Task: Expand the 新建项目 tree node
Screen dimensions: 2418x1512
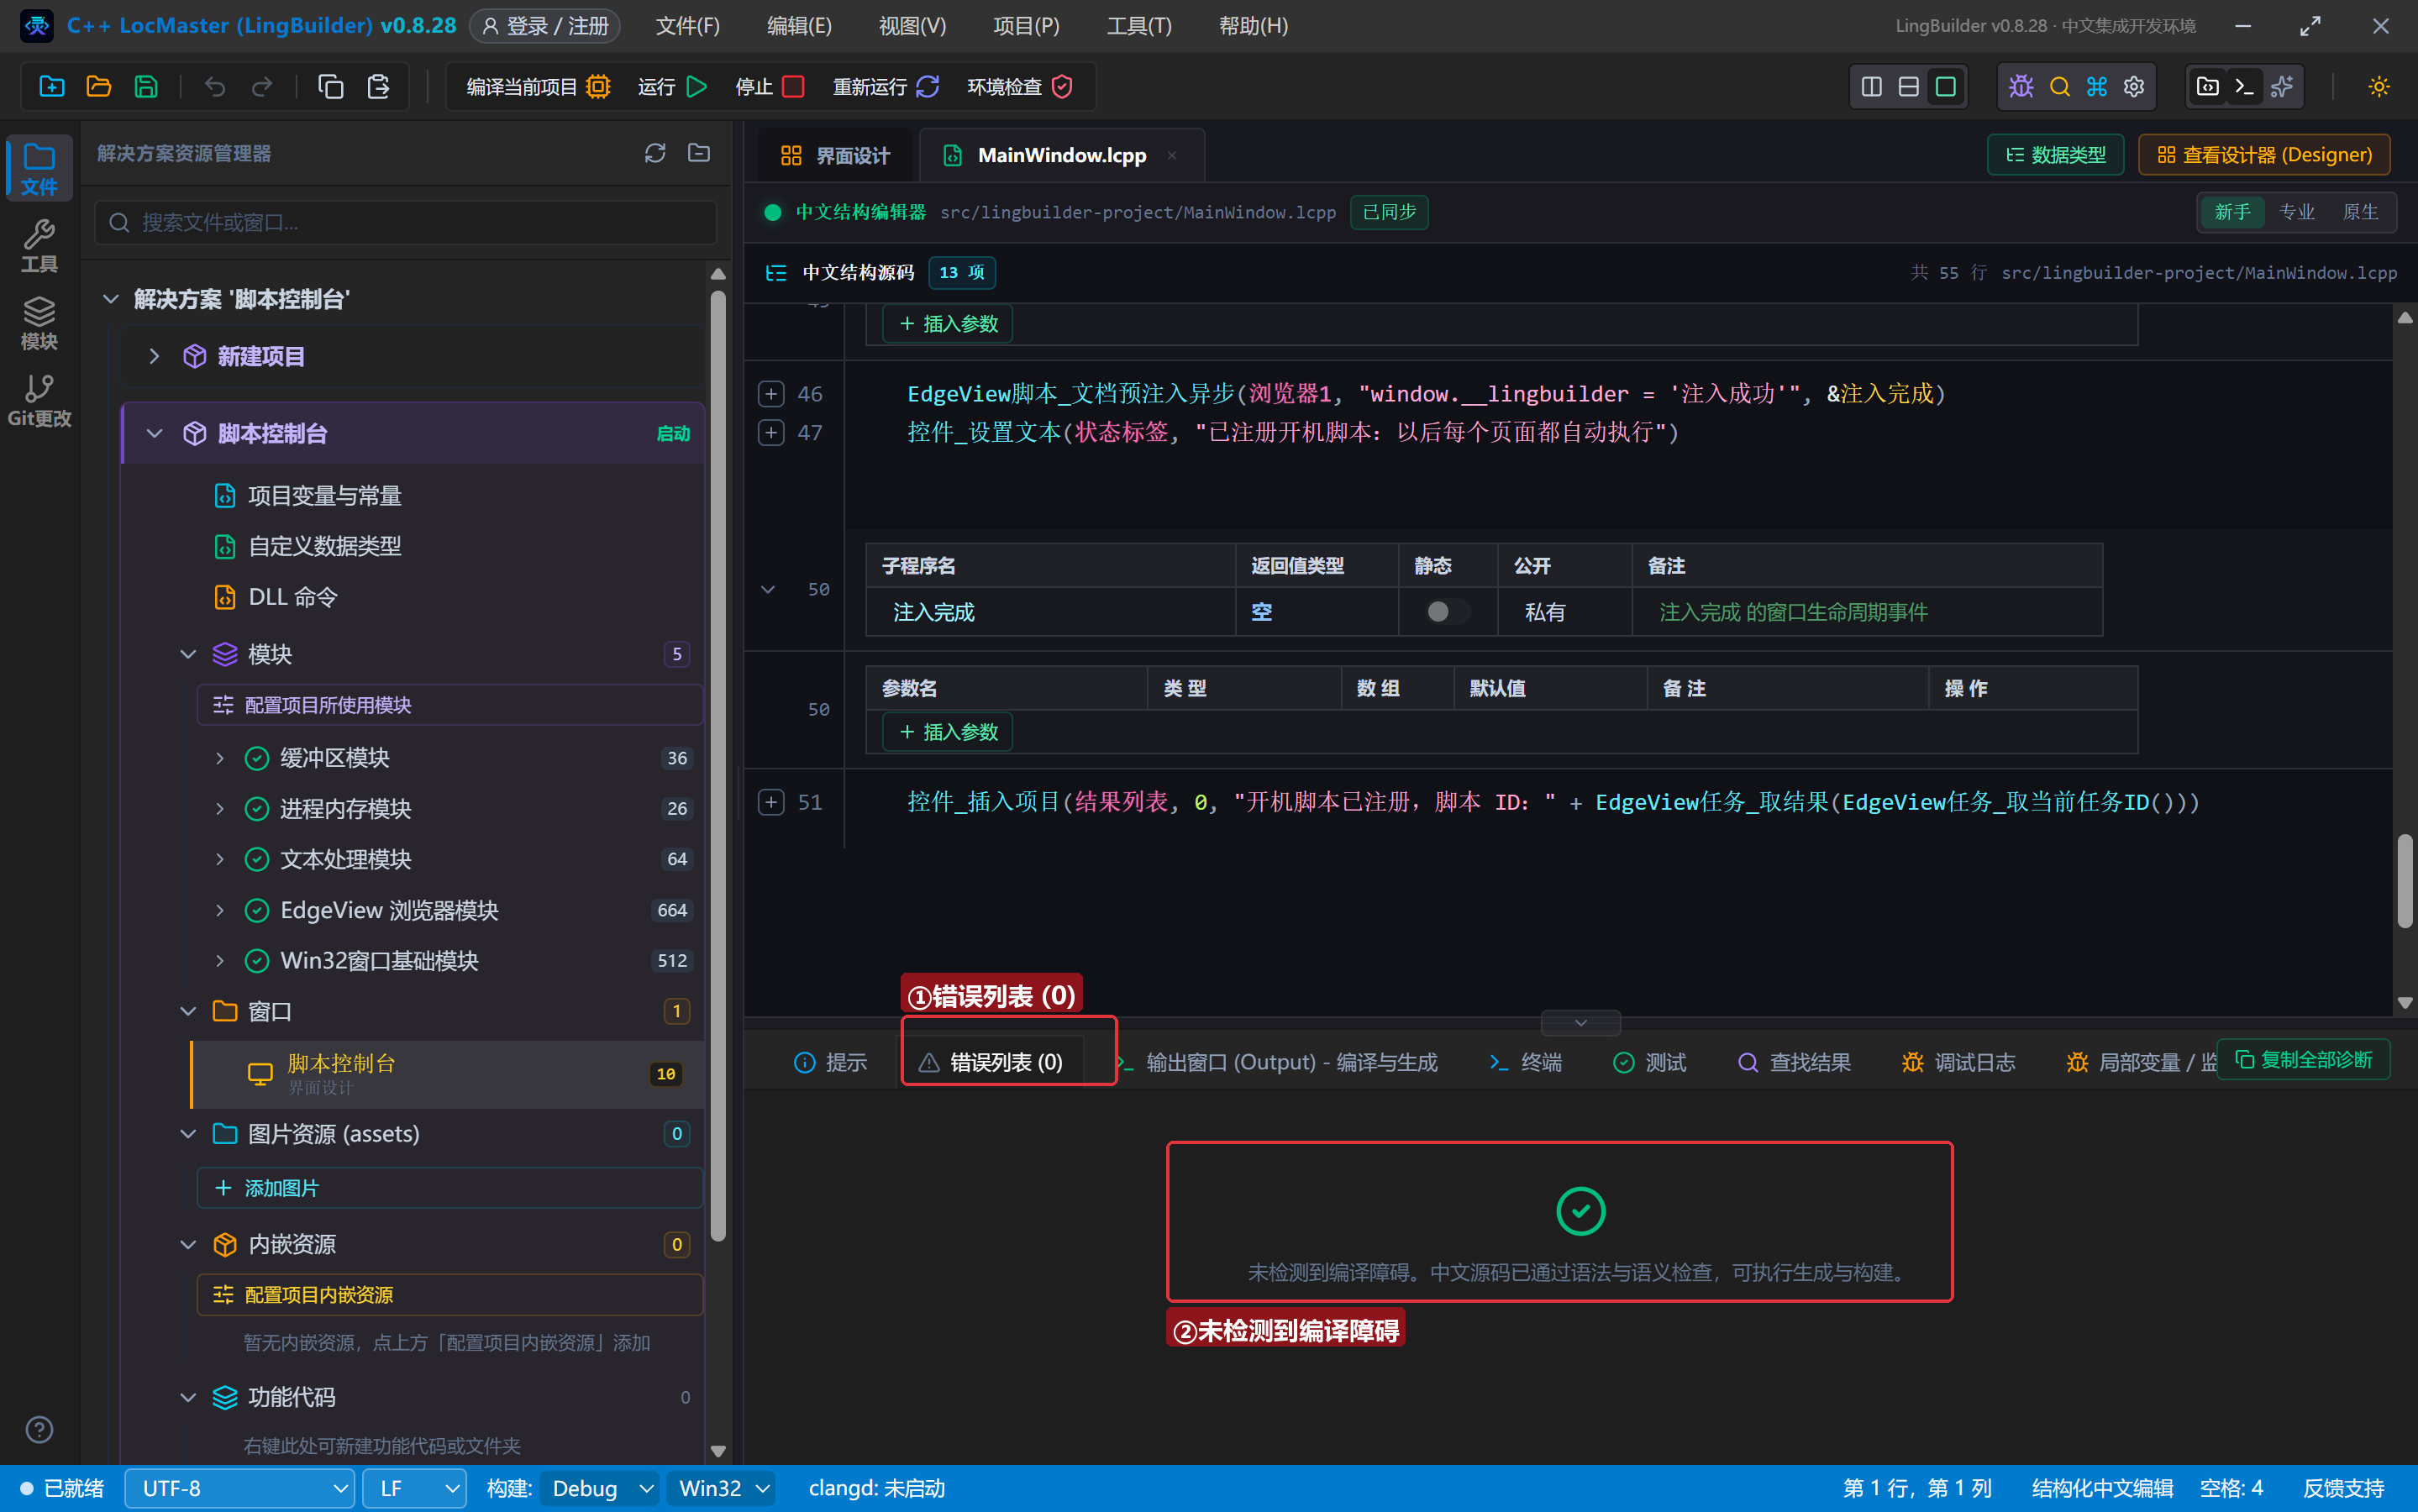Action: point(154,356)
